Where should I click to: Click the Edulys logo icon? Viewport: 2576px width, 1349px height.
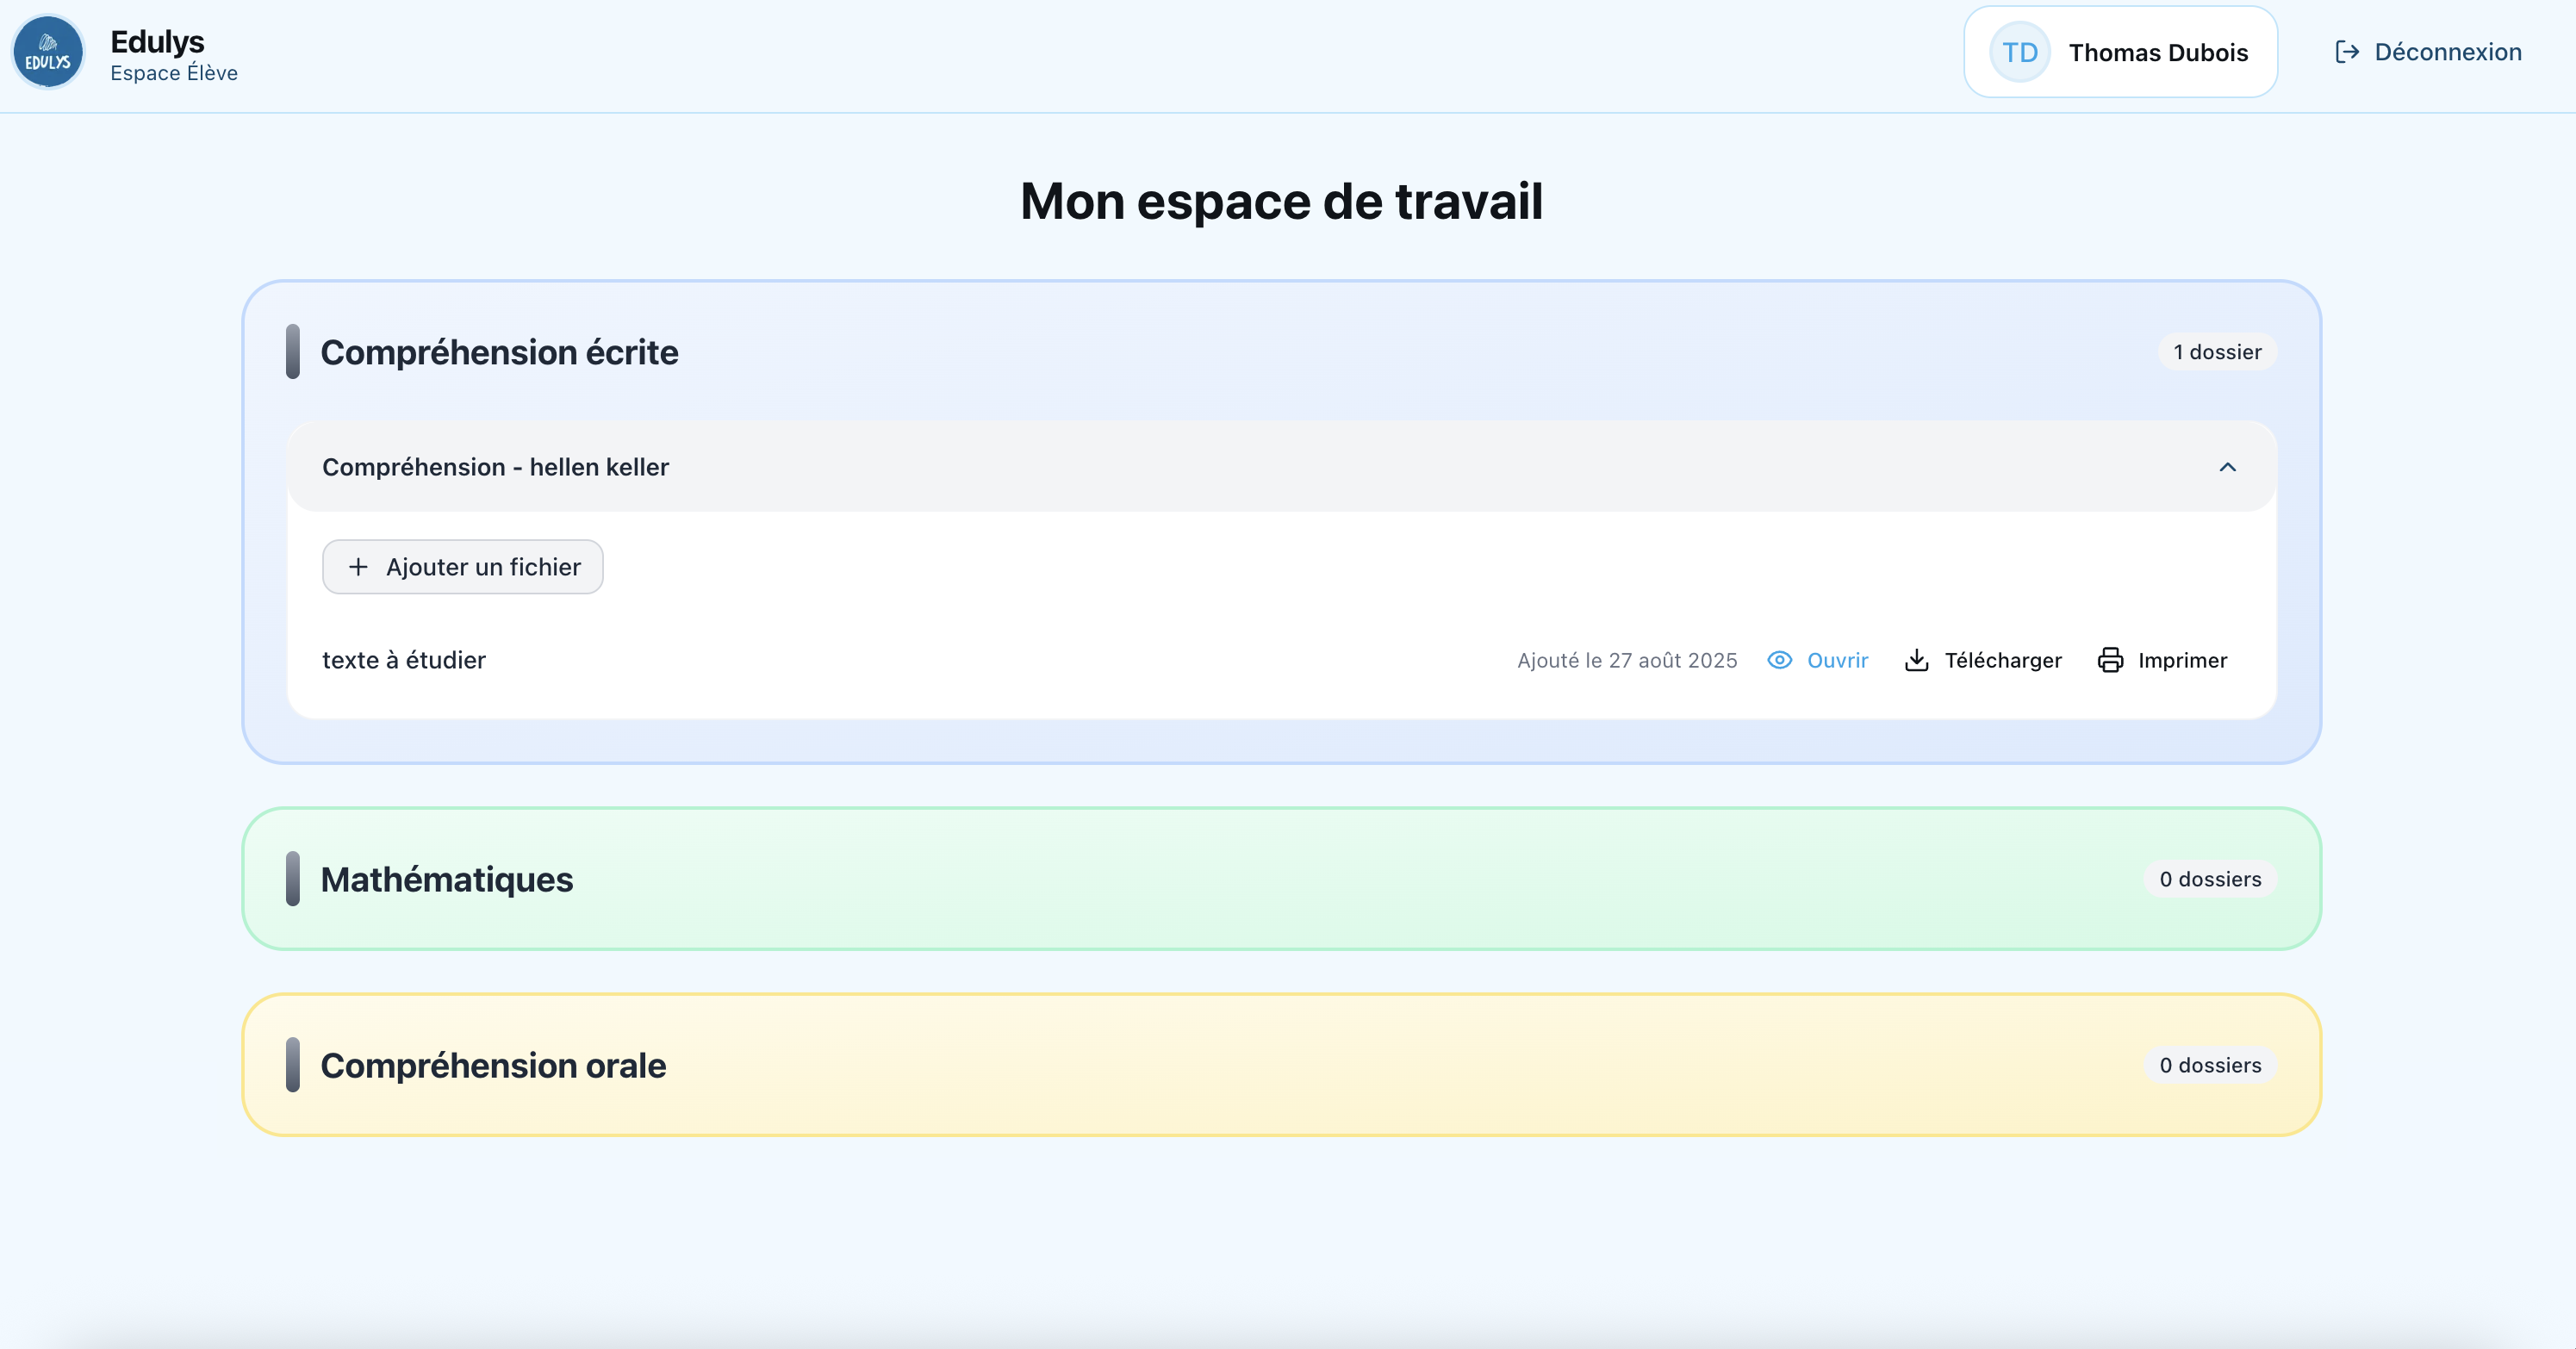pos(48,52)
